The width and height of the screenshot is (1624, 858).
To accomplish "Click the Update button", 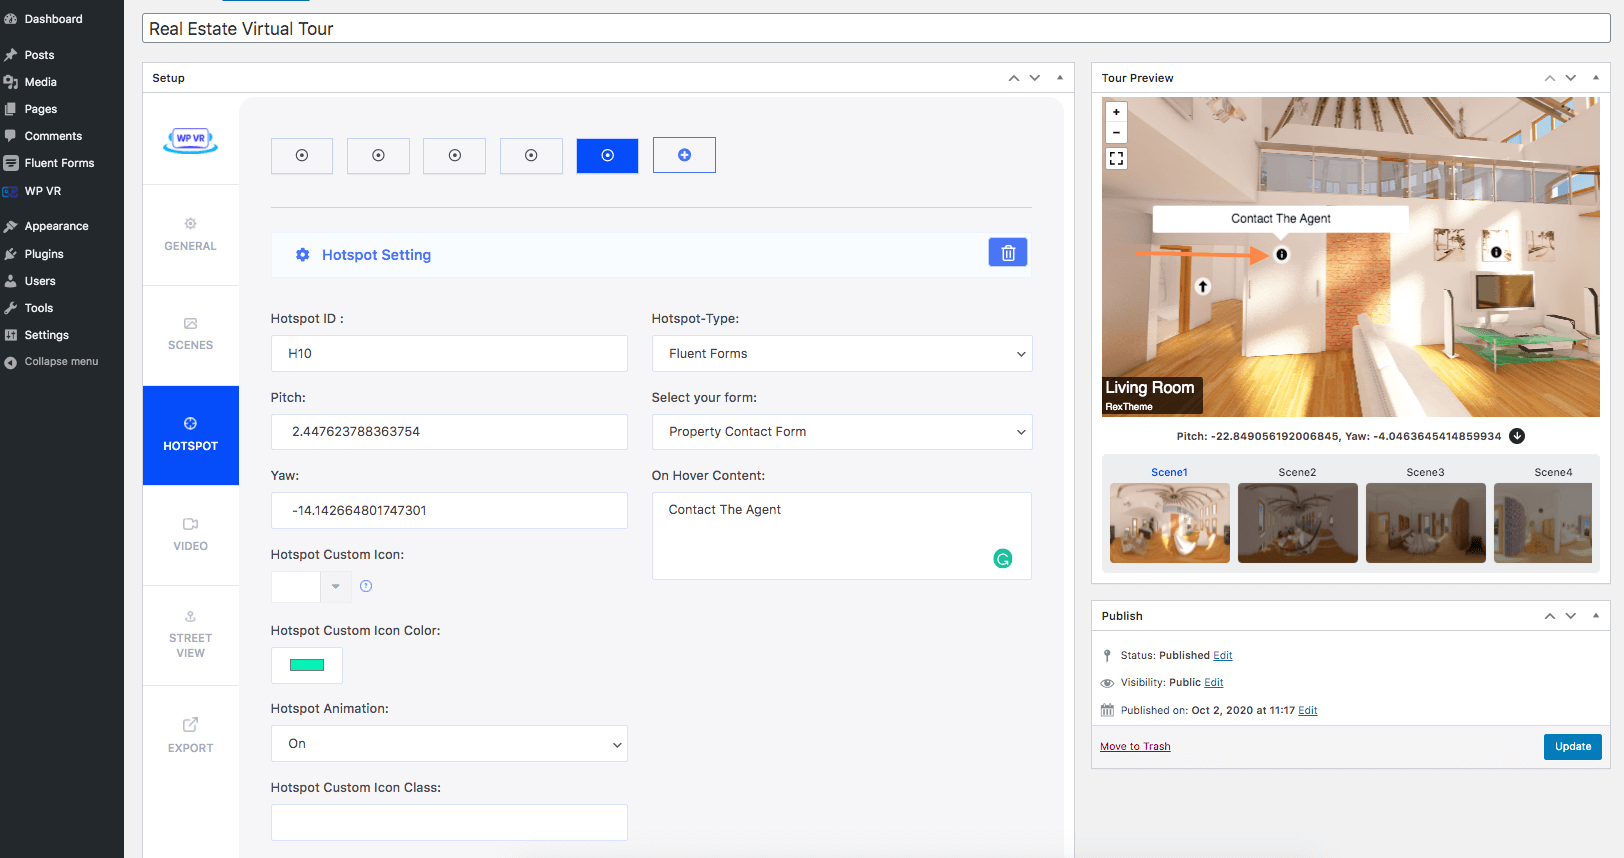I will click(x=1572, y=747).
